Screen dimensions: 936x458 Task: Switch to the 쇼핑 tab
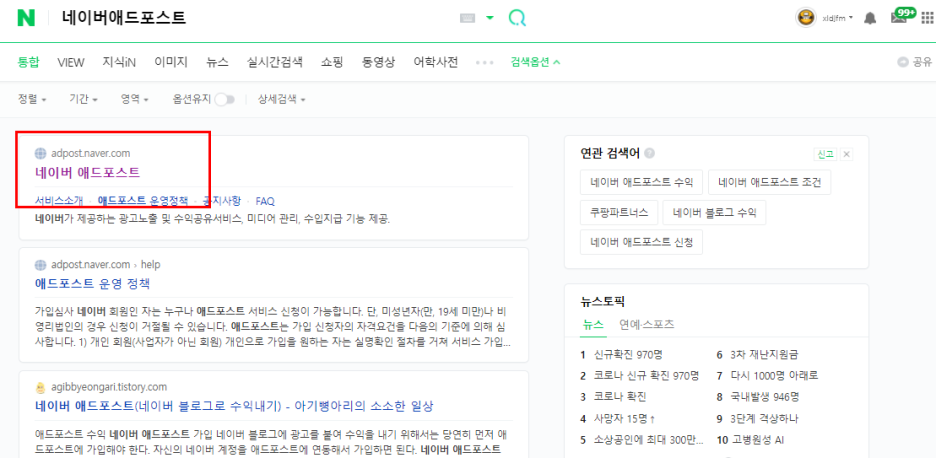tap(331, 62)
